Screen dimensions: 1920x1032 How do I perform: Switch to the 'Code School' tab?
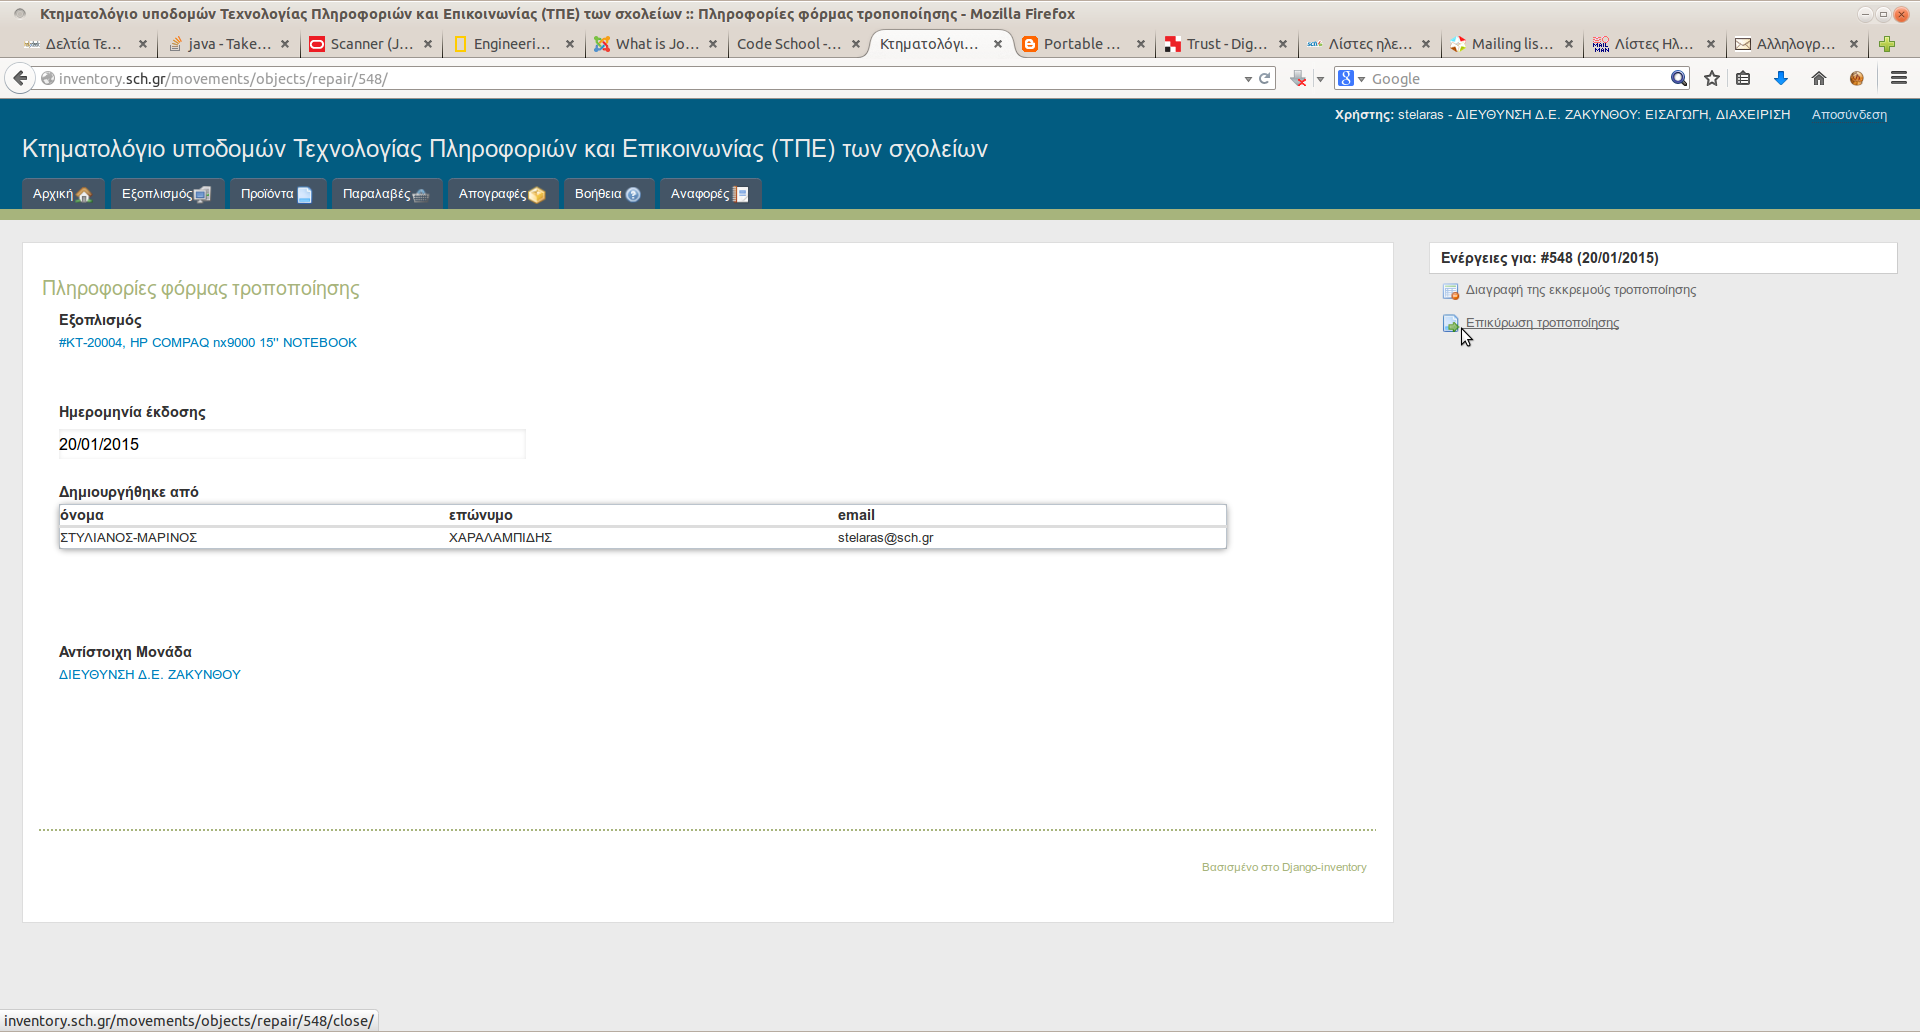coord(798,44)
